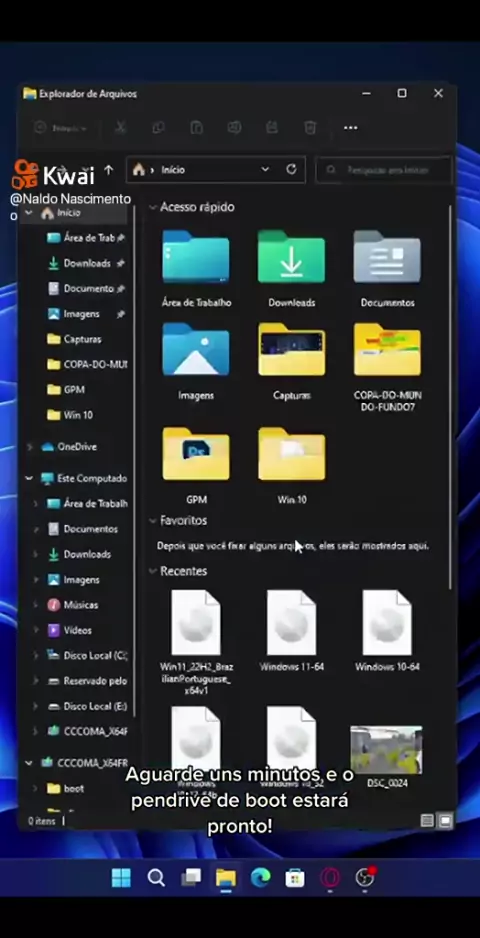
Task: Open the Área de Trabalho folder tile
Action: [x=196, y=268]
